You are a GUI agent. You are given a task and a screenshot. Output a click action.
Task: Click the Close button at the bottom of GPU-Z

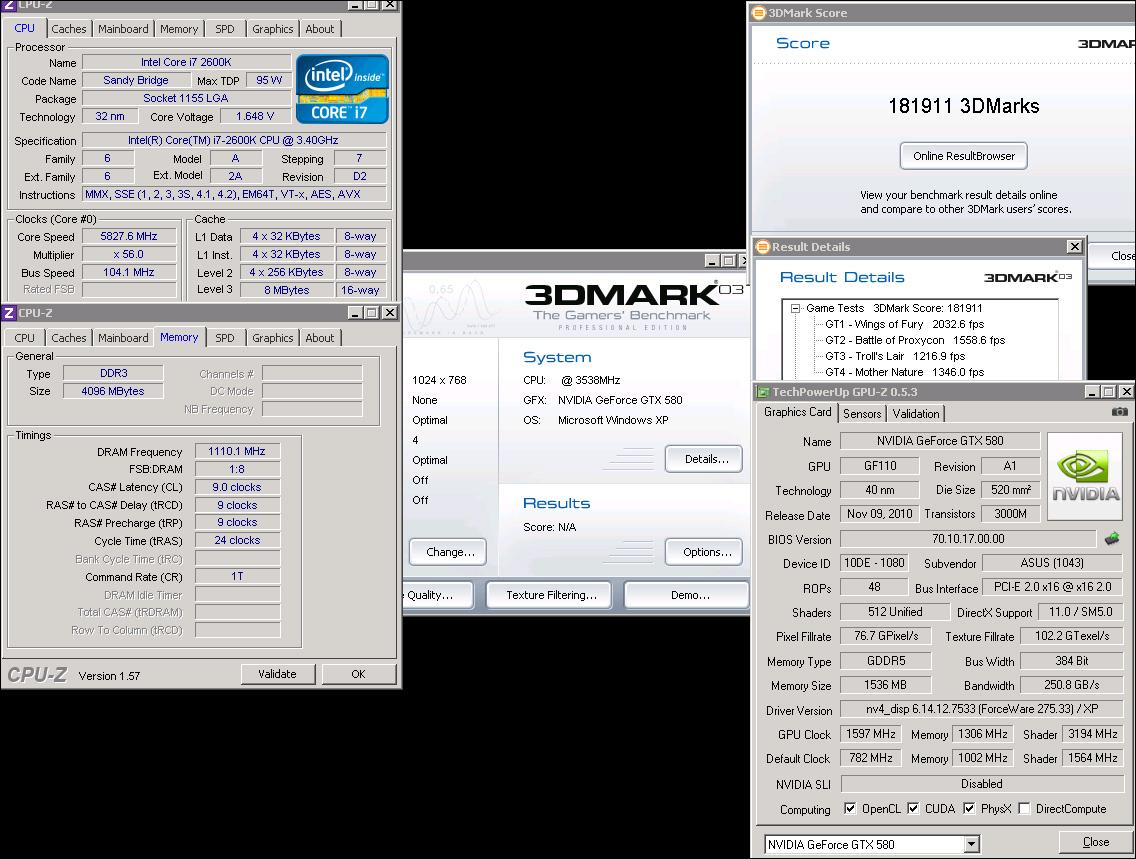tap(1095, 842)
